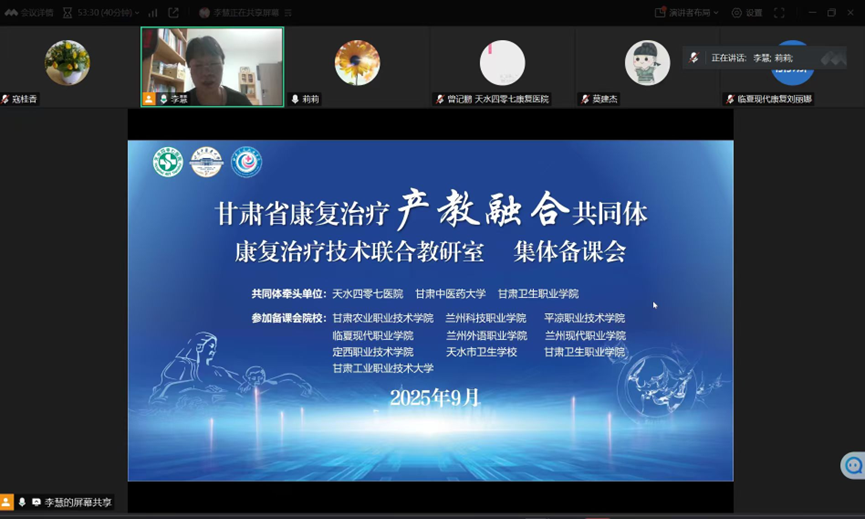Click the 李慧的屏幕共享 label
This screenshot has width=865, height=519.
click(x=78, y=502)
